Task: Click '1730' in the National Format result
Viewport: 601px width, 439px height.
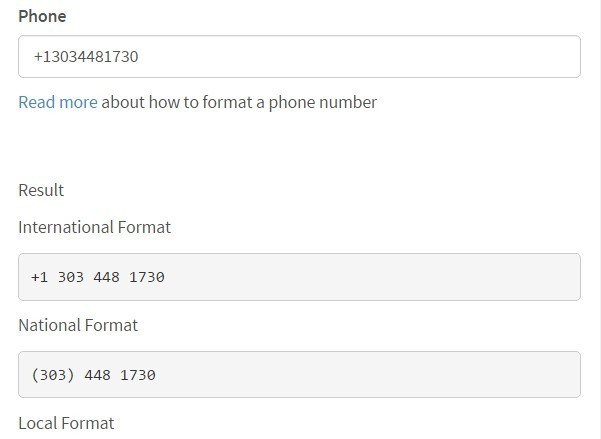Action: 138,375
